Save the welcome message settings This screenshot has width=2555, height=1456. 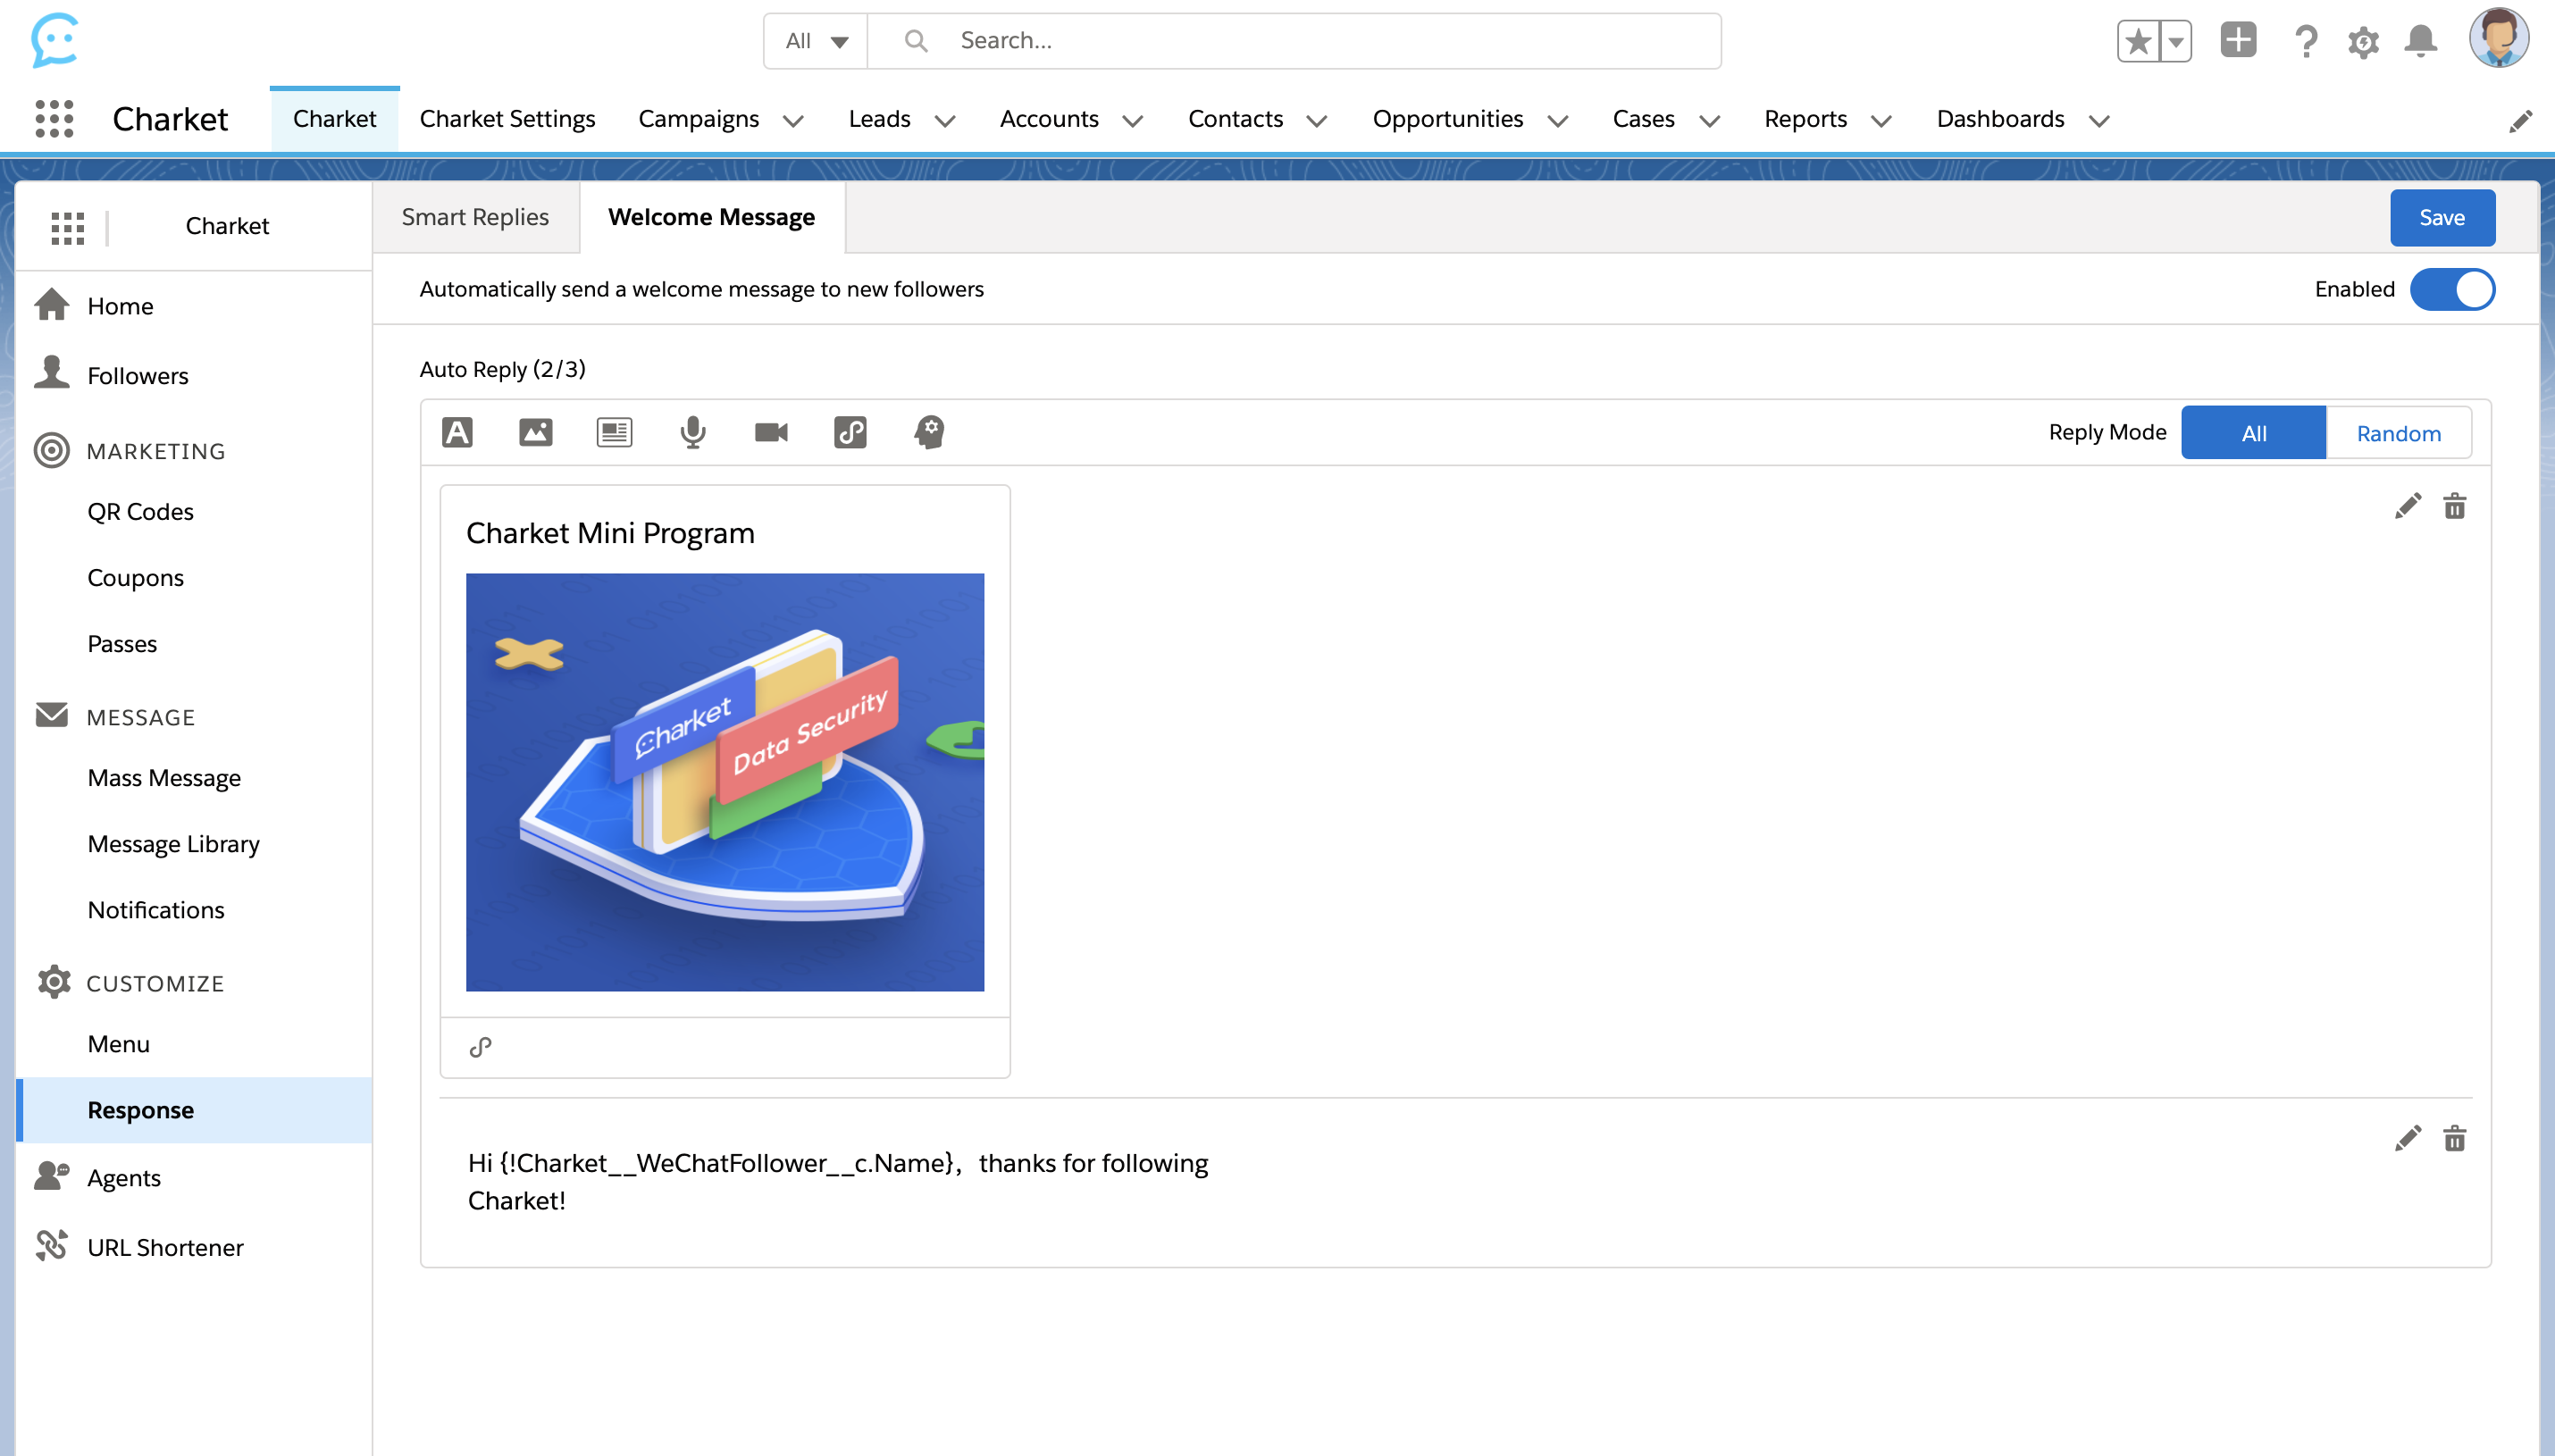pos(2441,217)
